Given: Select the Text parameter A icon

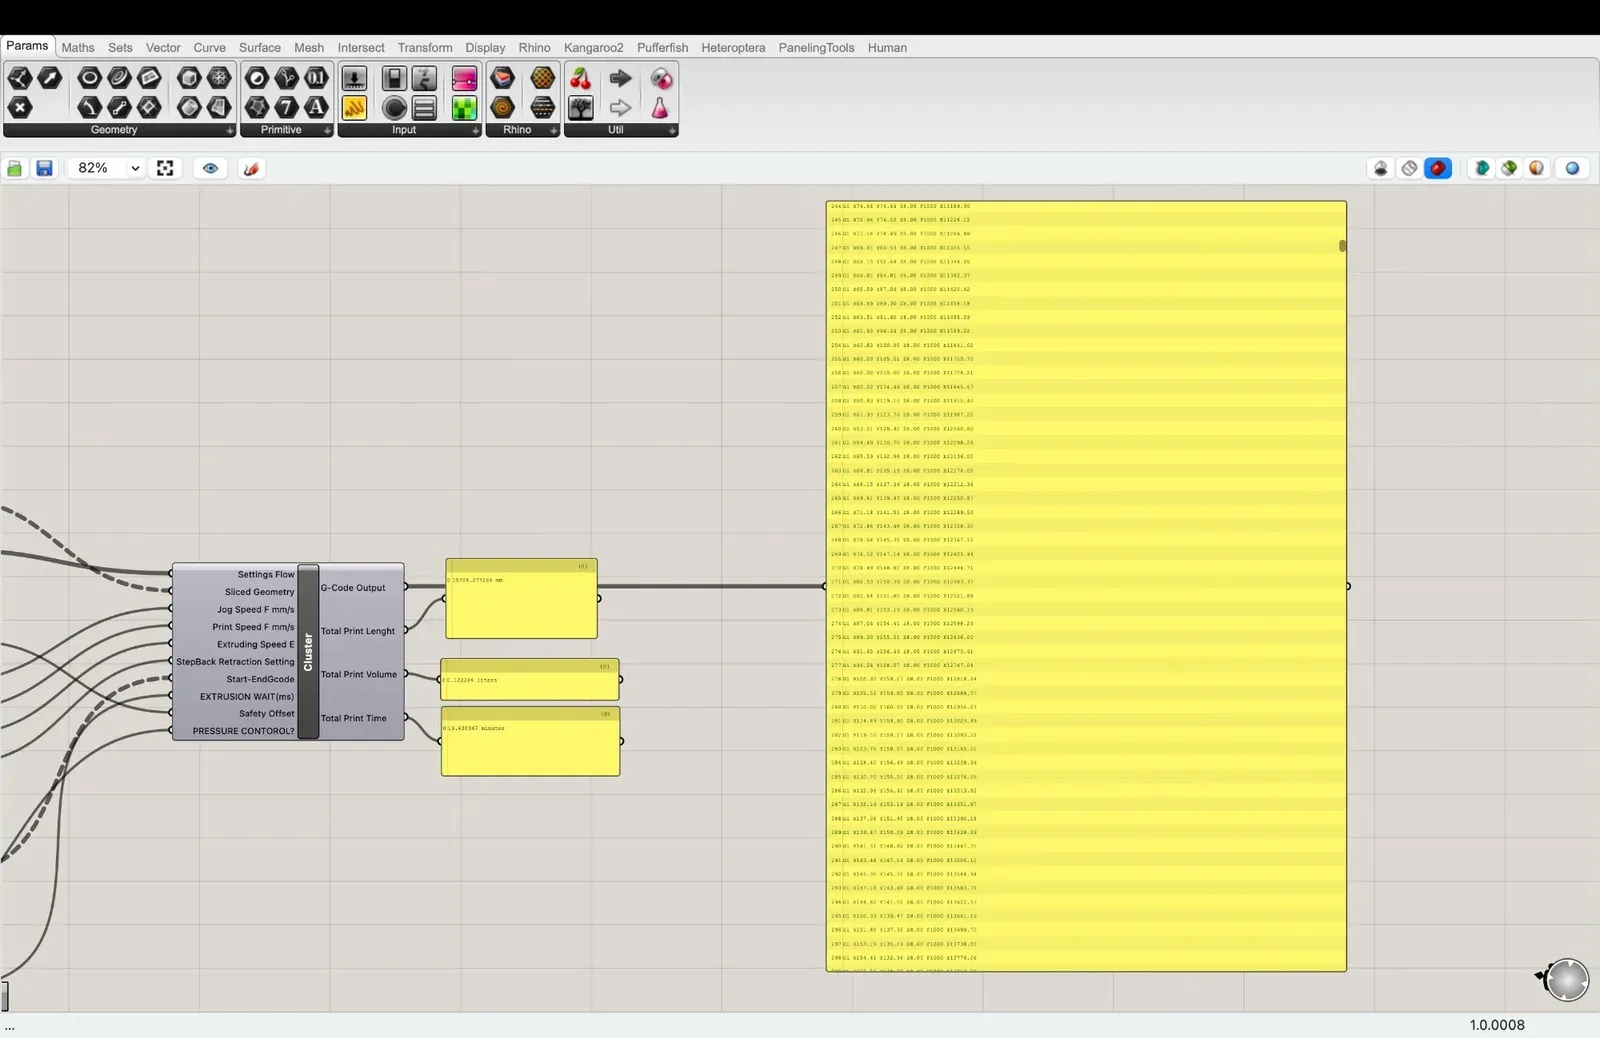Looking at the screenshot, I should pos(316,107).
